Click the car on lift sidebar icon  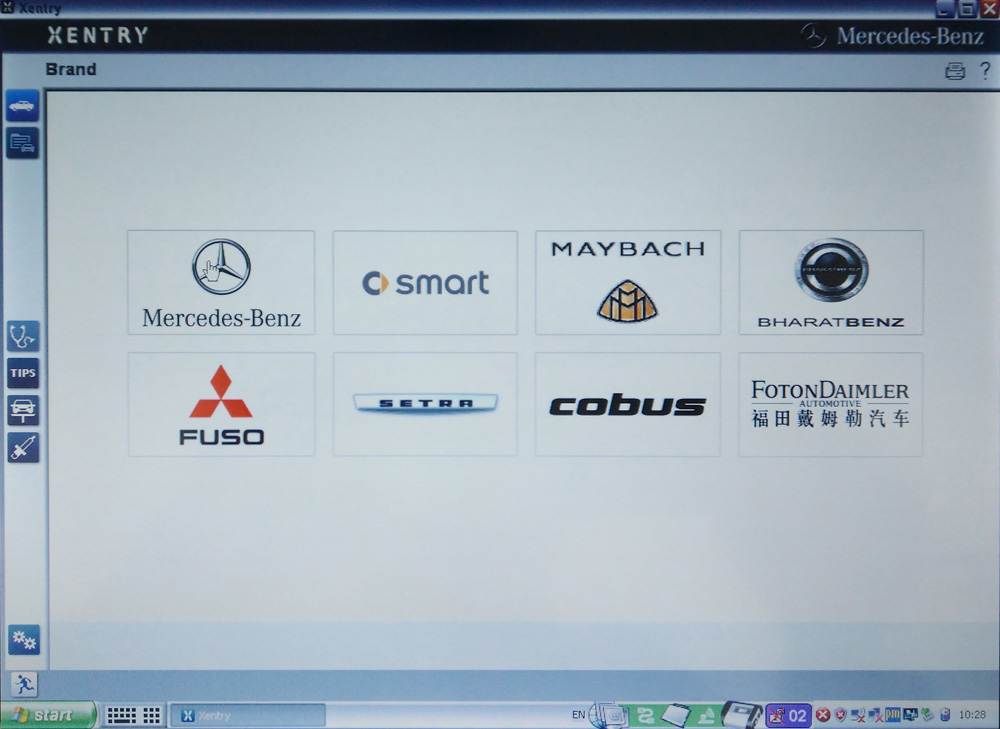point(23,410)
